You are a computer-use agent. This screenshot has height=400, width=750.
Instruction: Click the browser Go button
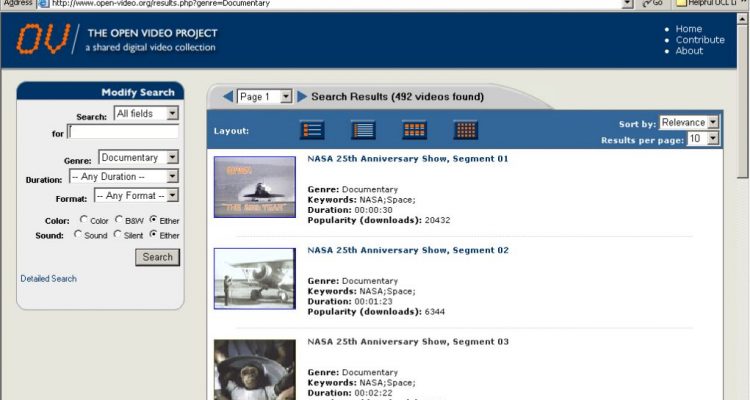[x=653, y=3]
